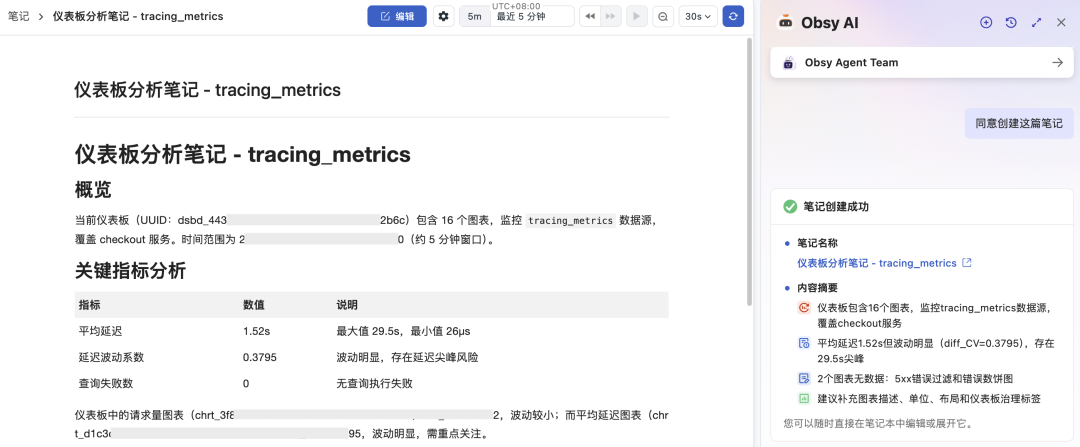The image size is (1080, 447).
Task: Click icon beside 平均延迟1.52s summary line
Action: click(x=803, y=343)
